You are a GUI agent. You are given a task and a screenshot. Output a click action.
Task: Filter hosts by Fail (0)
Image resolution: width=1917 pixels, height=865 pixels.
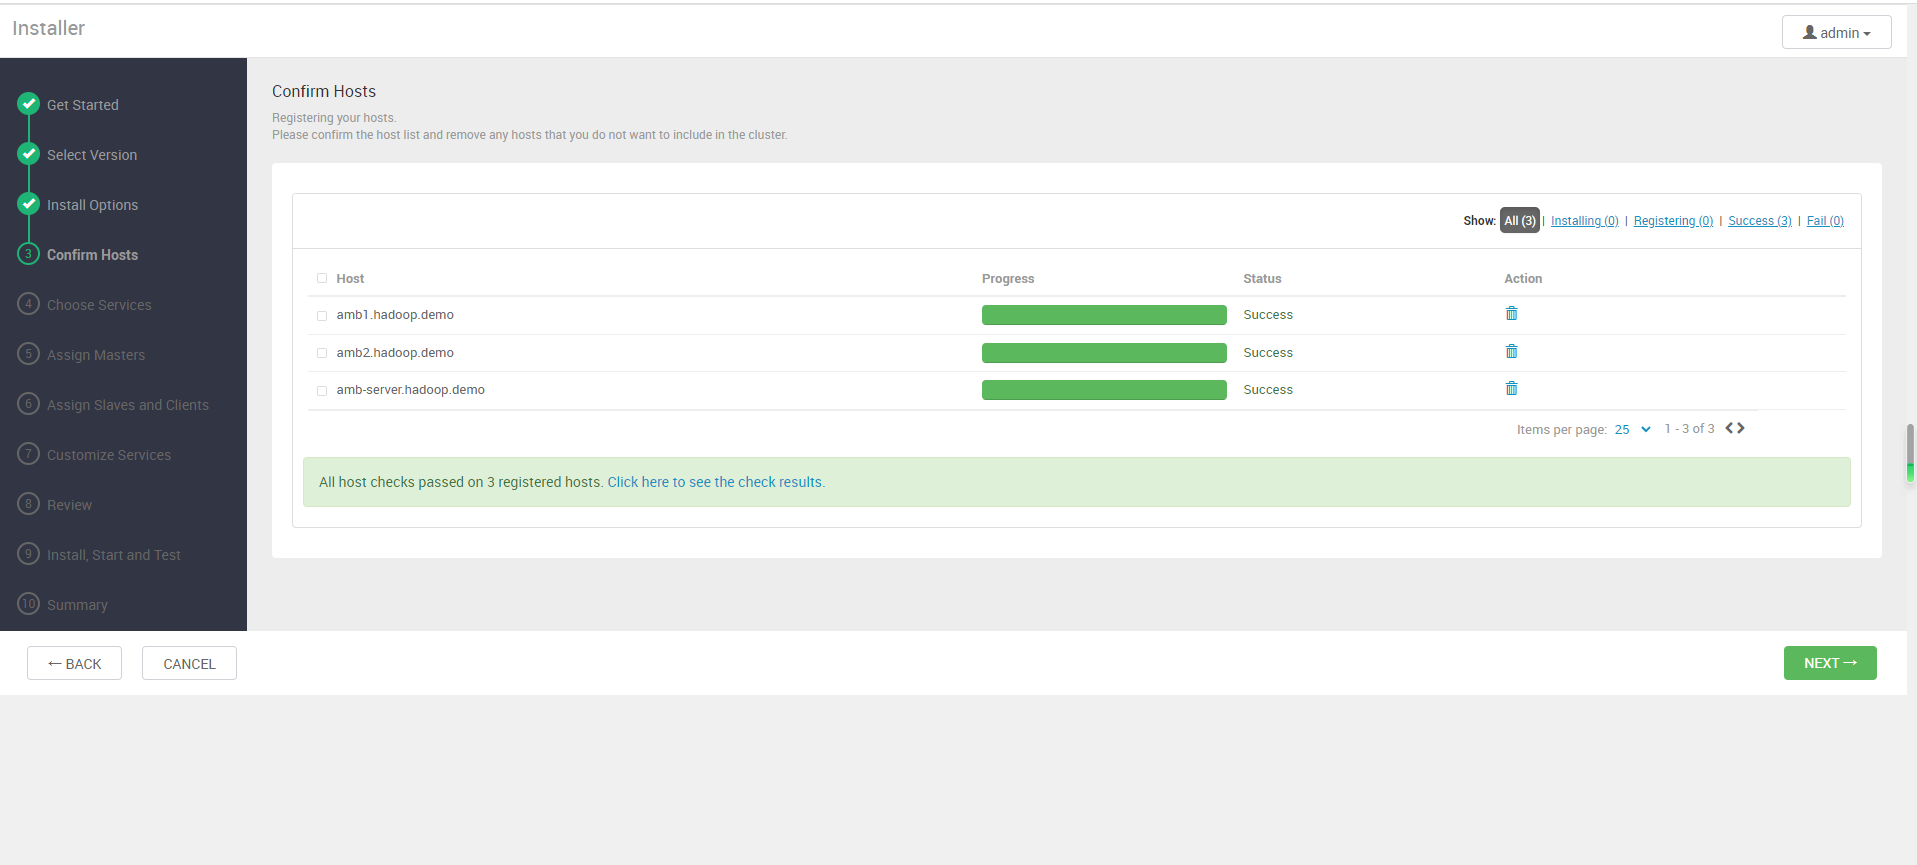point(1825,221)
